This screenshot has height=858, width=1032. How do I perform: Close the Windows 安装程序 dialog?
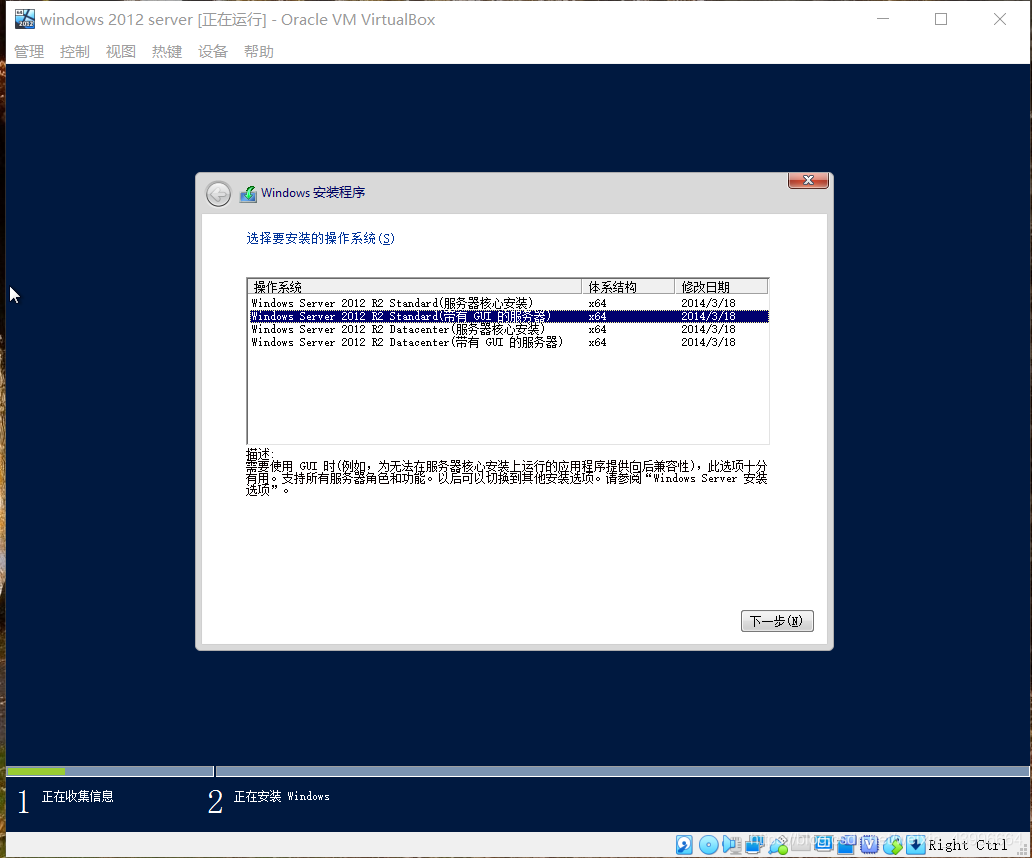[808, 180]
